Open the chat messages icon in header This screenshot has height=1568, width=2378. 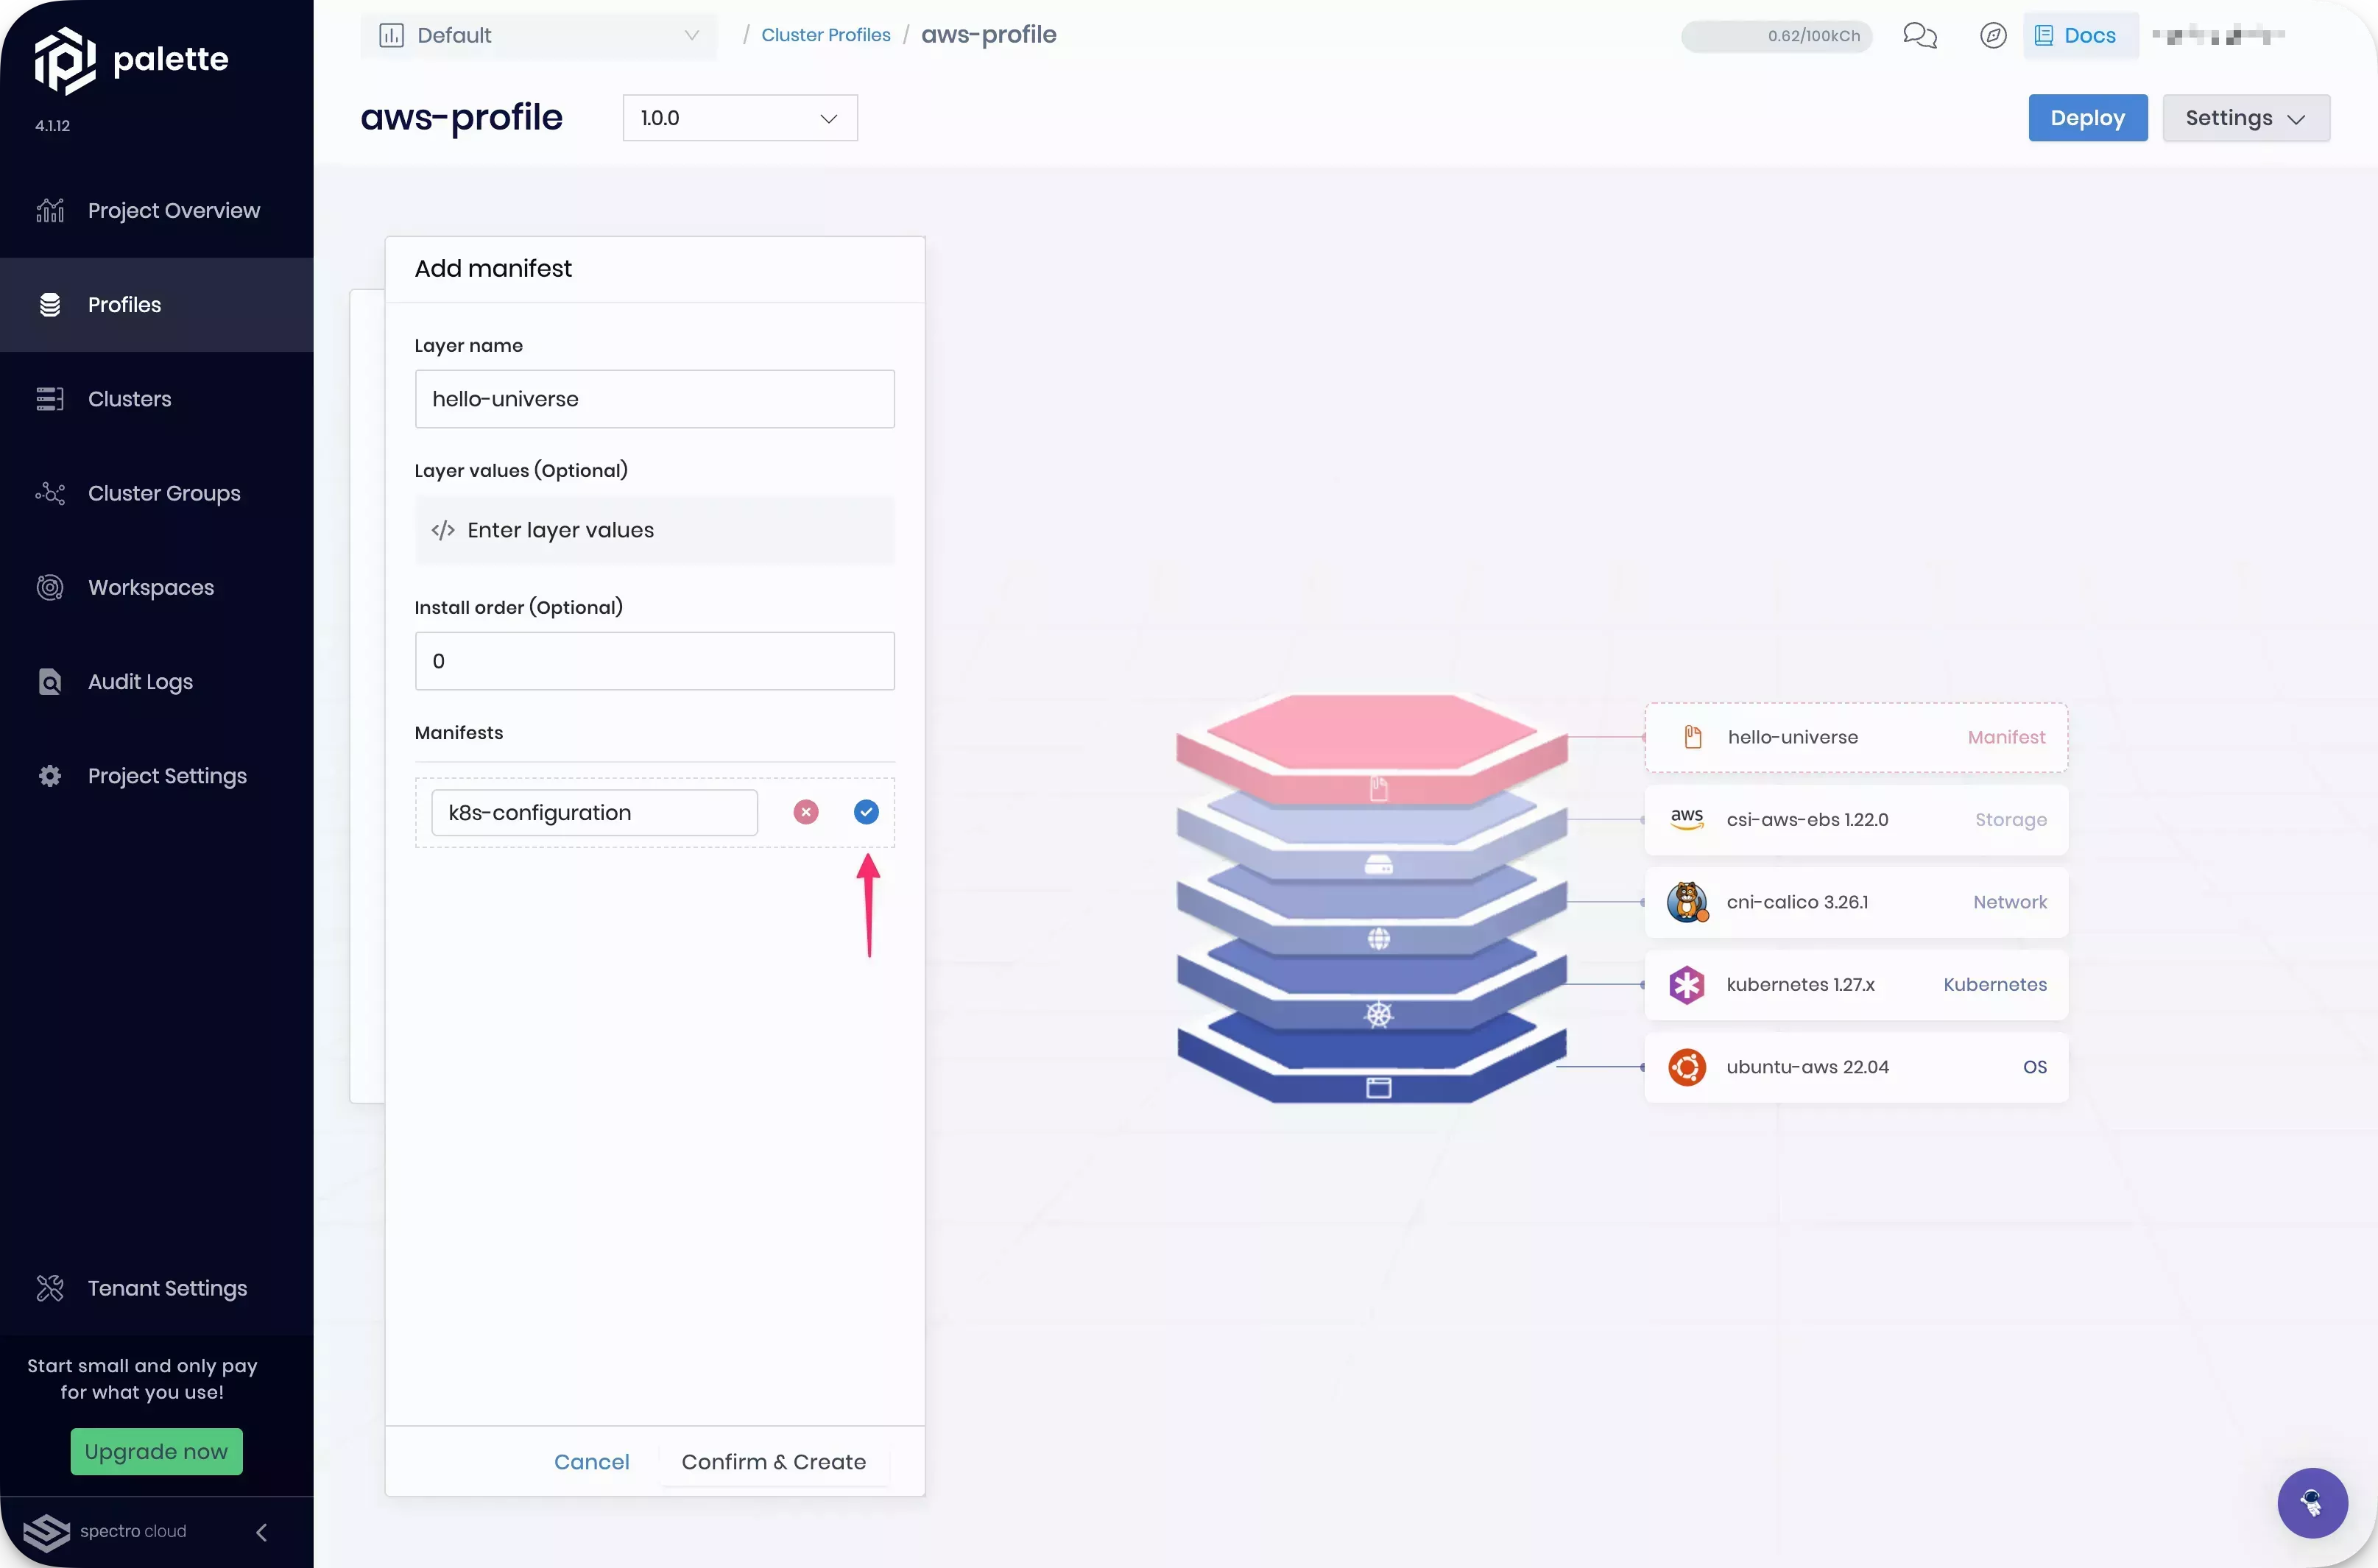1919,36
